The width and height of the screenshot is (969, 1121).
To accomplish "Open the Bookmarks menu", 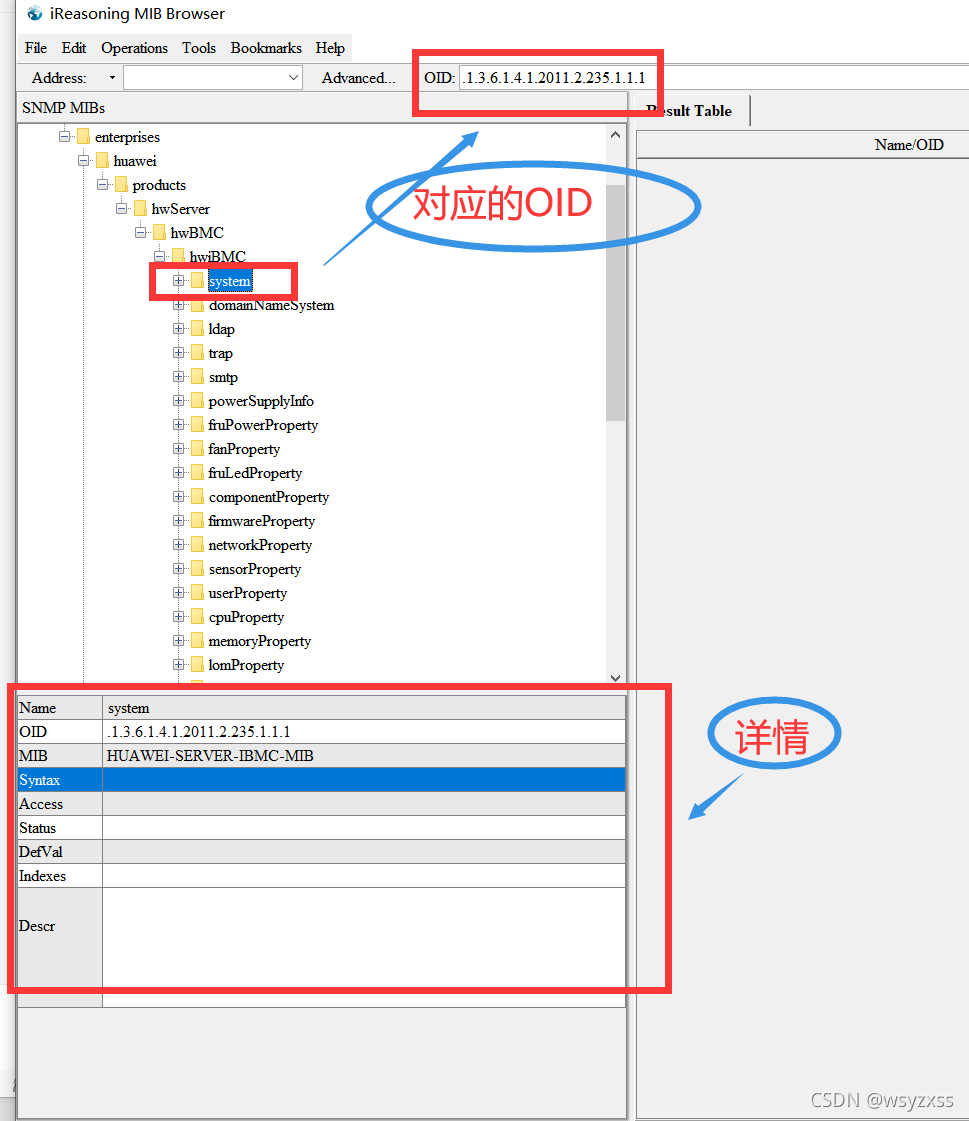I will pyautogui.click(x=266, y=48).
